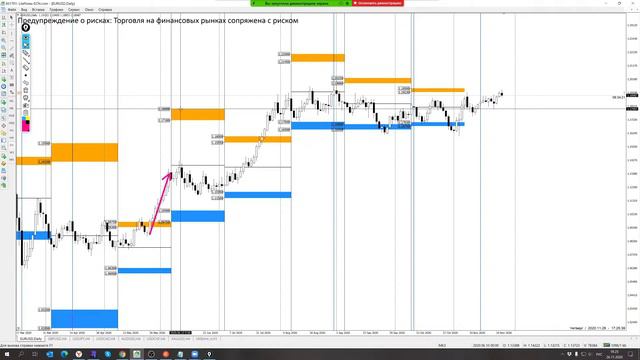
Task: Pick the yellow color swatch
Action: tap(28, 119)
